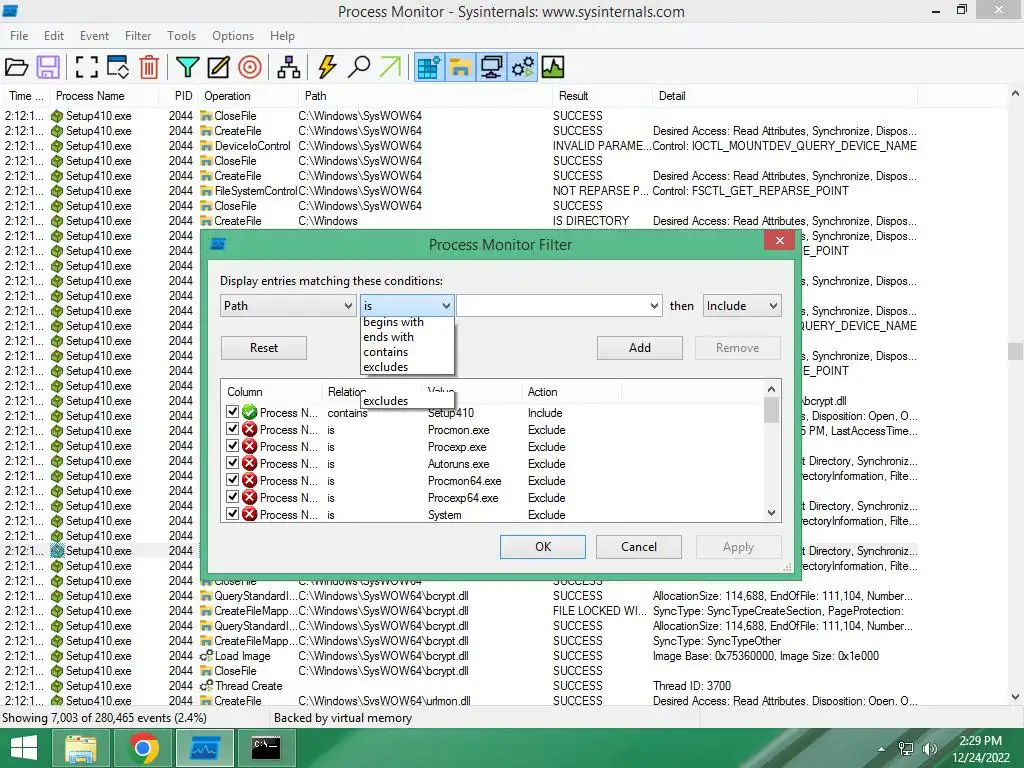
Task: Open the Process Tree icon
Action: click(x=288, y=67)
